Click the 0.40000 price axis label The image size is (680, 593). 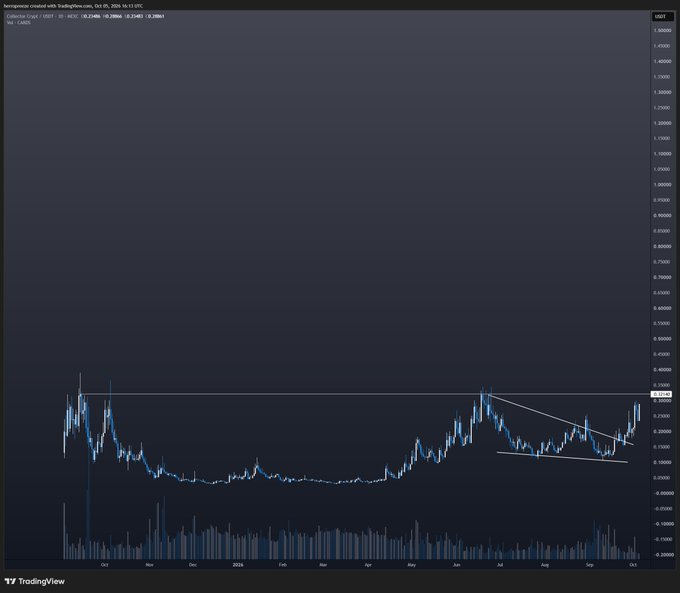[x=662, y=370]
